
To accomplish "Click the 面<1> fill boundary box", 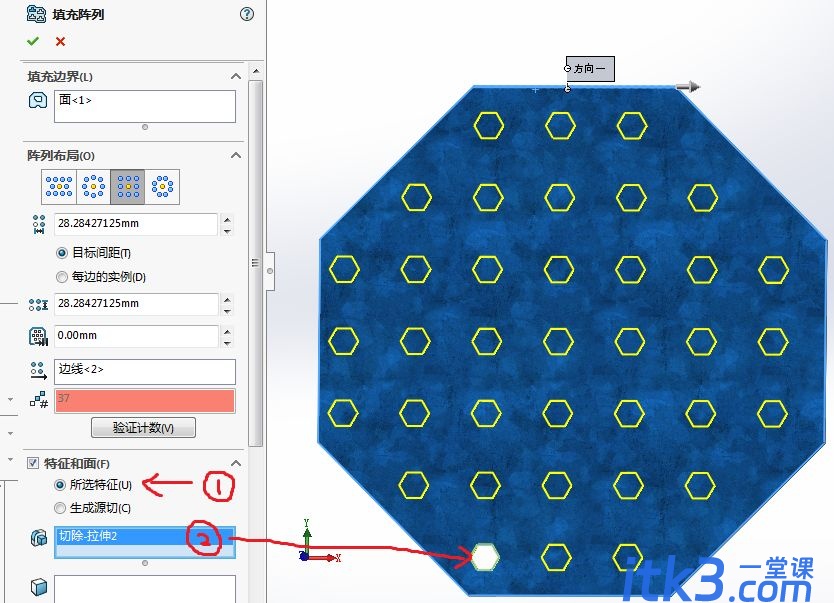I will 145,106.
